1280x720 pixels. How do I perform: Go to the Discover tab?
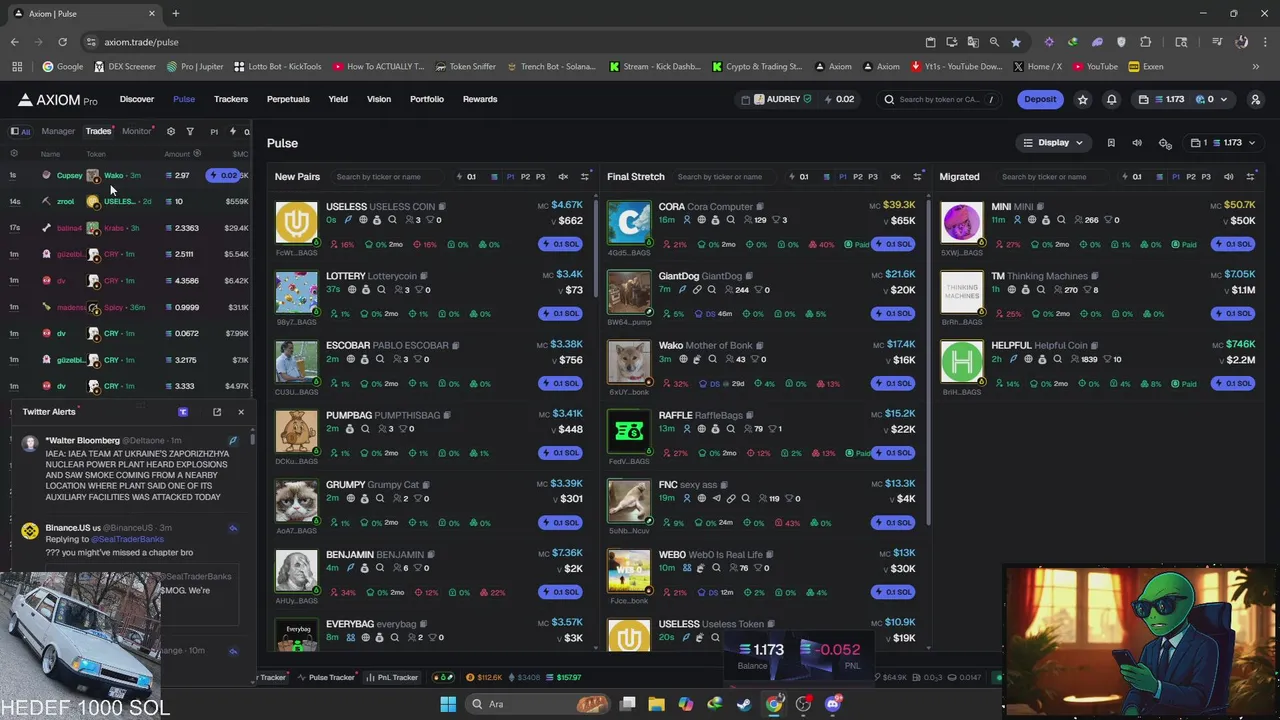coord(137,99)
